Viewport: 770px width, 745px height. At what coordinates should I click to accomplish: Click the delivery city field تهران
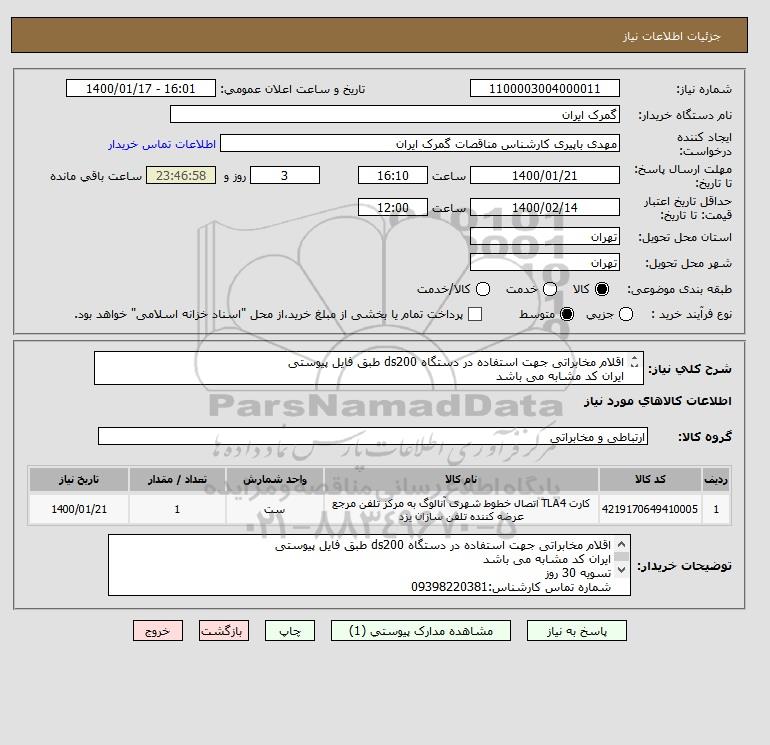click(x=545, y=263)
